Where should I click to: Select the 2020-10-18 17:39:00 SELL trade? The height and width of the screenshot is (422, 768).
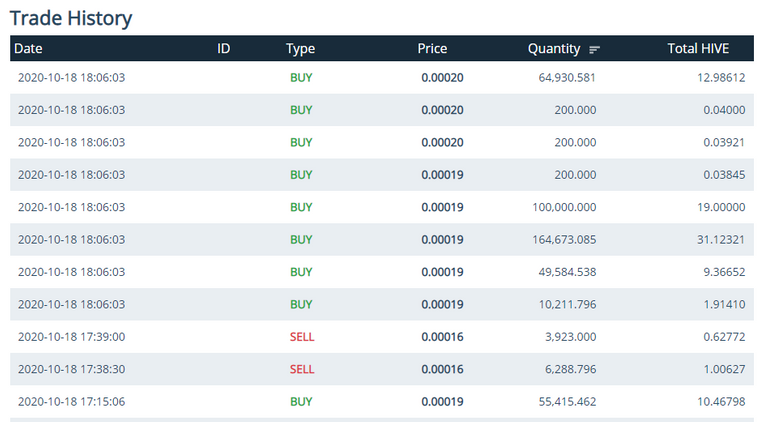click(x=382, y=337)
